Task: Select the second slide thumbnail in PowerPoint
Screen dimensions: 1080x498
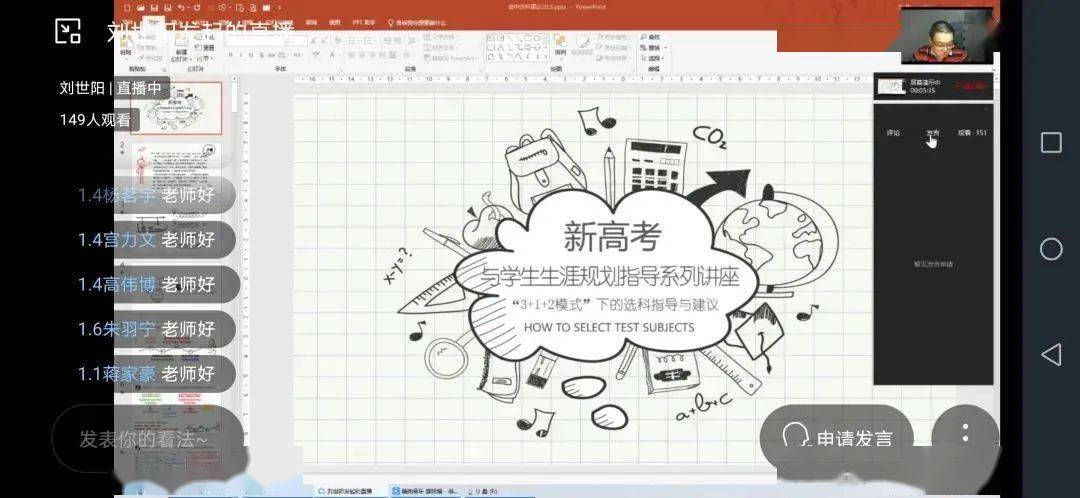Action: click(177, 165)
